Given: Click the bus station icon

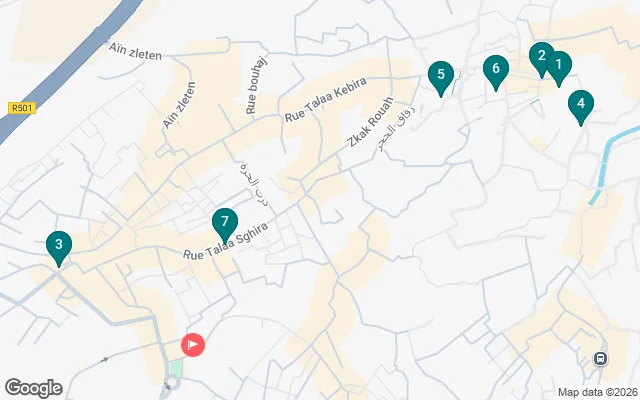Looking at the screenshot, I should 600,359.
